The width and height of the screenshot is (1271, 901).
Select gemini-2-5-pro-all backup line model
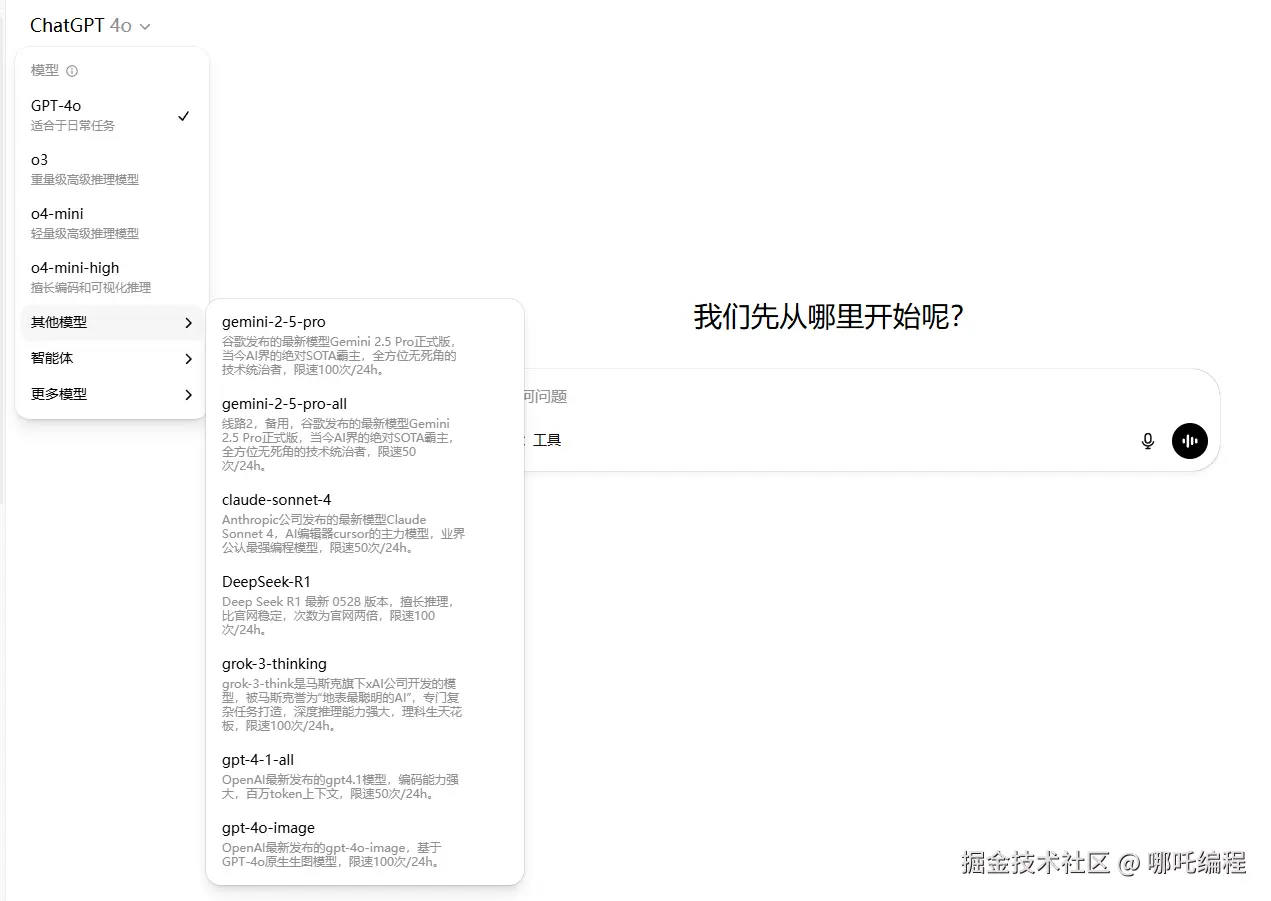364,434
